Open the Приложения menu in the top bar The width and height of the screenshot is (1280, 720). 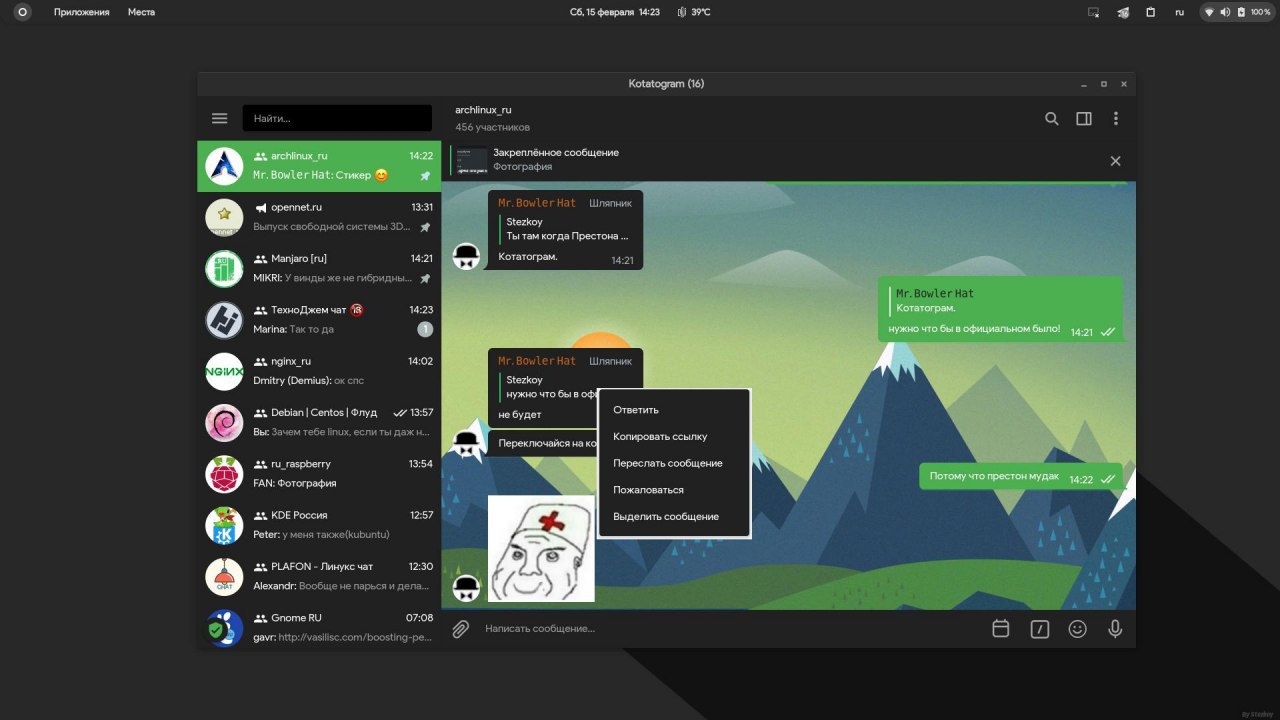82,12
